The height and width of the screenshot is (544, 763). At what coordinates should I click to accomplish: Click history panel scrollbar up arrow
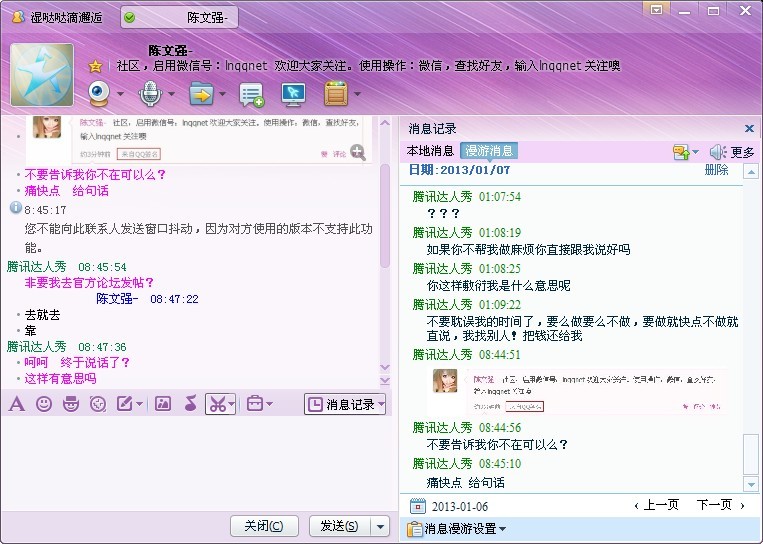[x=751, y=171]
